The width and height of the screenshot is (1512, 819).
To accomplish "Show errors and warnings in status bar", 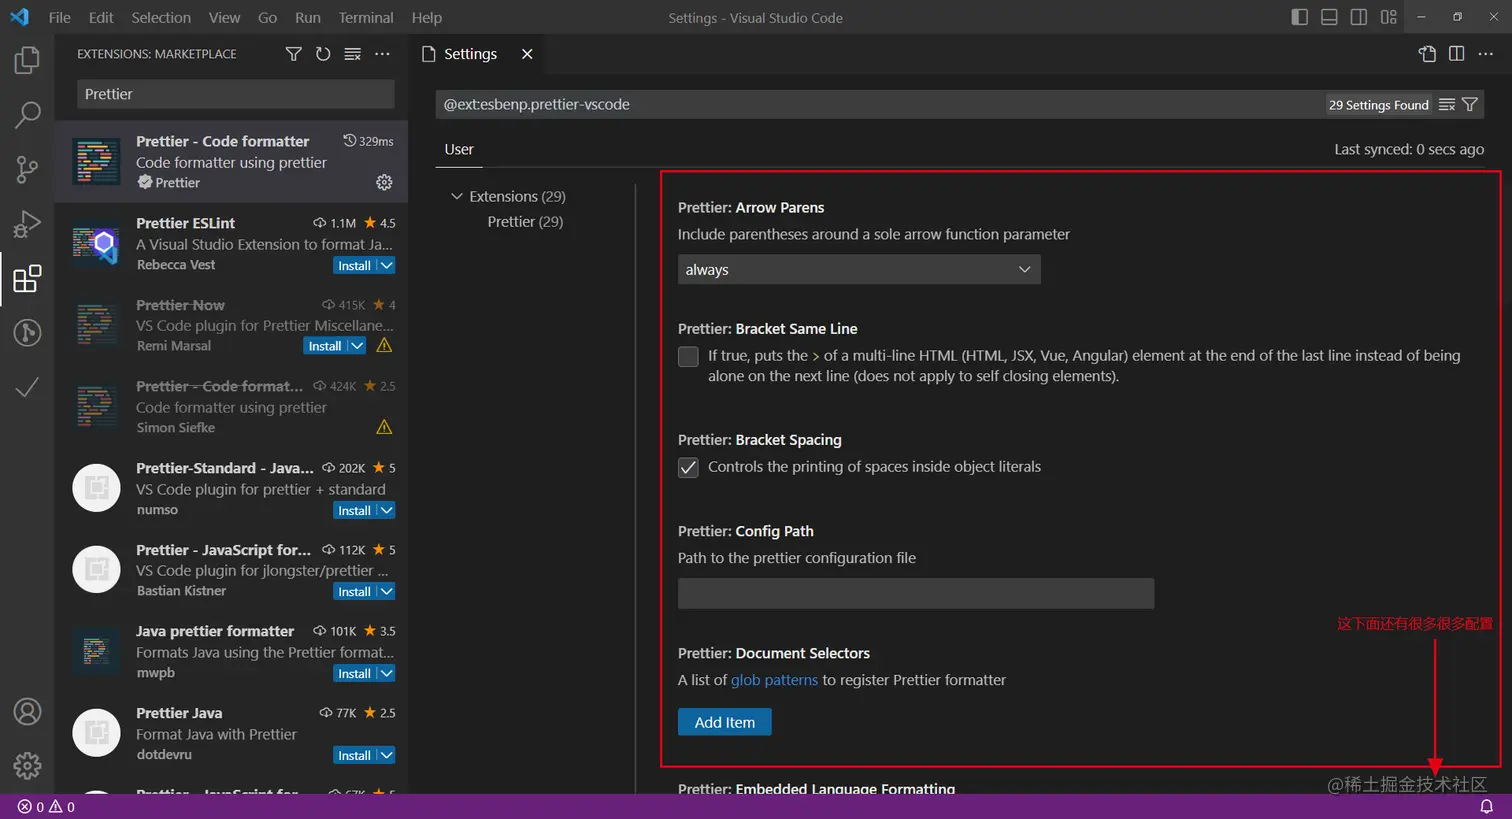I will [x=46, y=807].
